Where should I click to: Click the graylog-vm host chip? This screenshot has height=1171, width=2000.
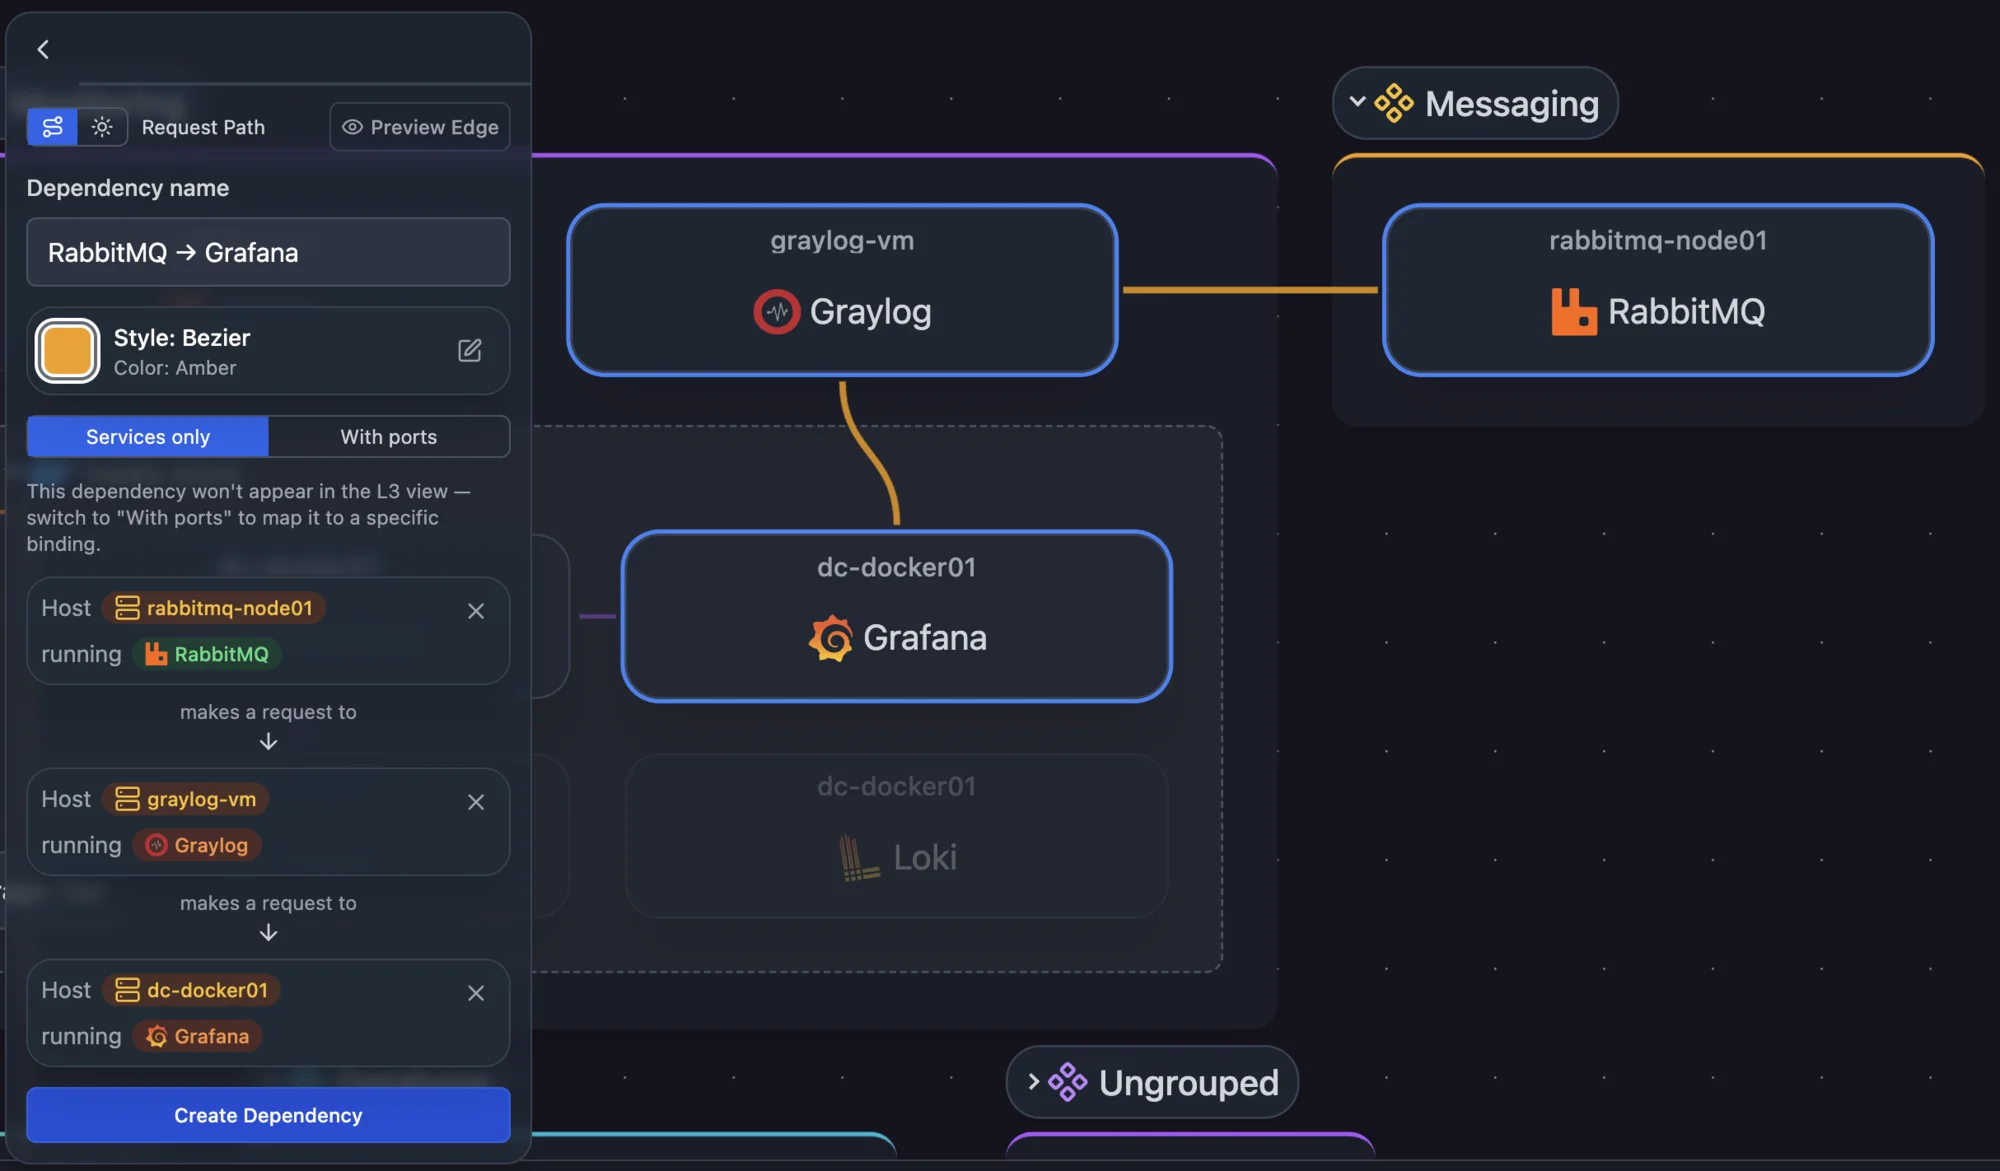186,799
